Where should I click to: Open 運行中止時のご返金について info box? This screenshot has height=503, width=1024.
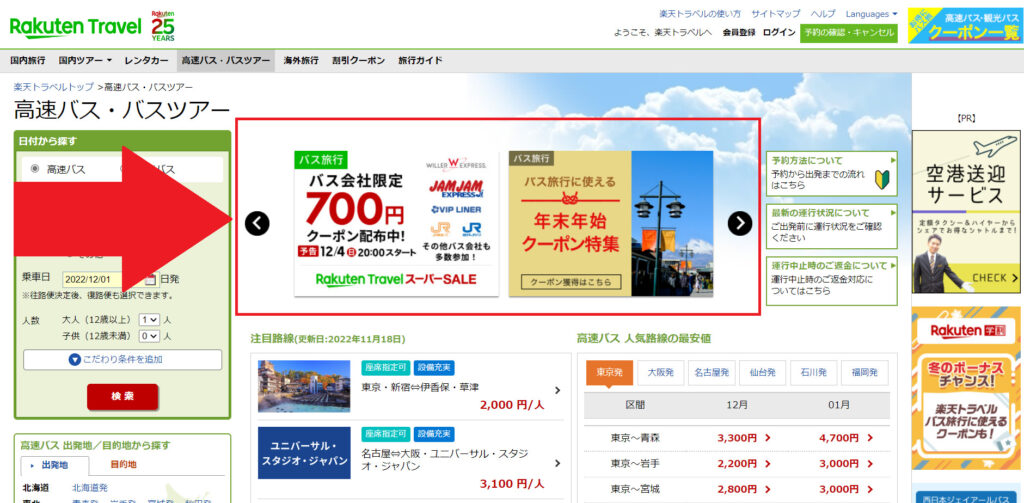point(831,281)
